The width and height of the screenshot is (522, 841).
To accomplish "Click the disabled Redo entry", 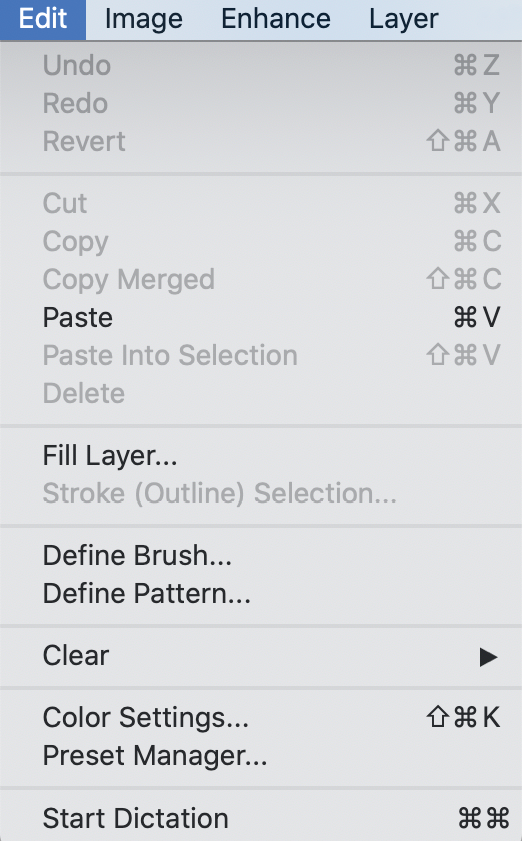I will [261, 104].
